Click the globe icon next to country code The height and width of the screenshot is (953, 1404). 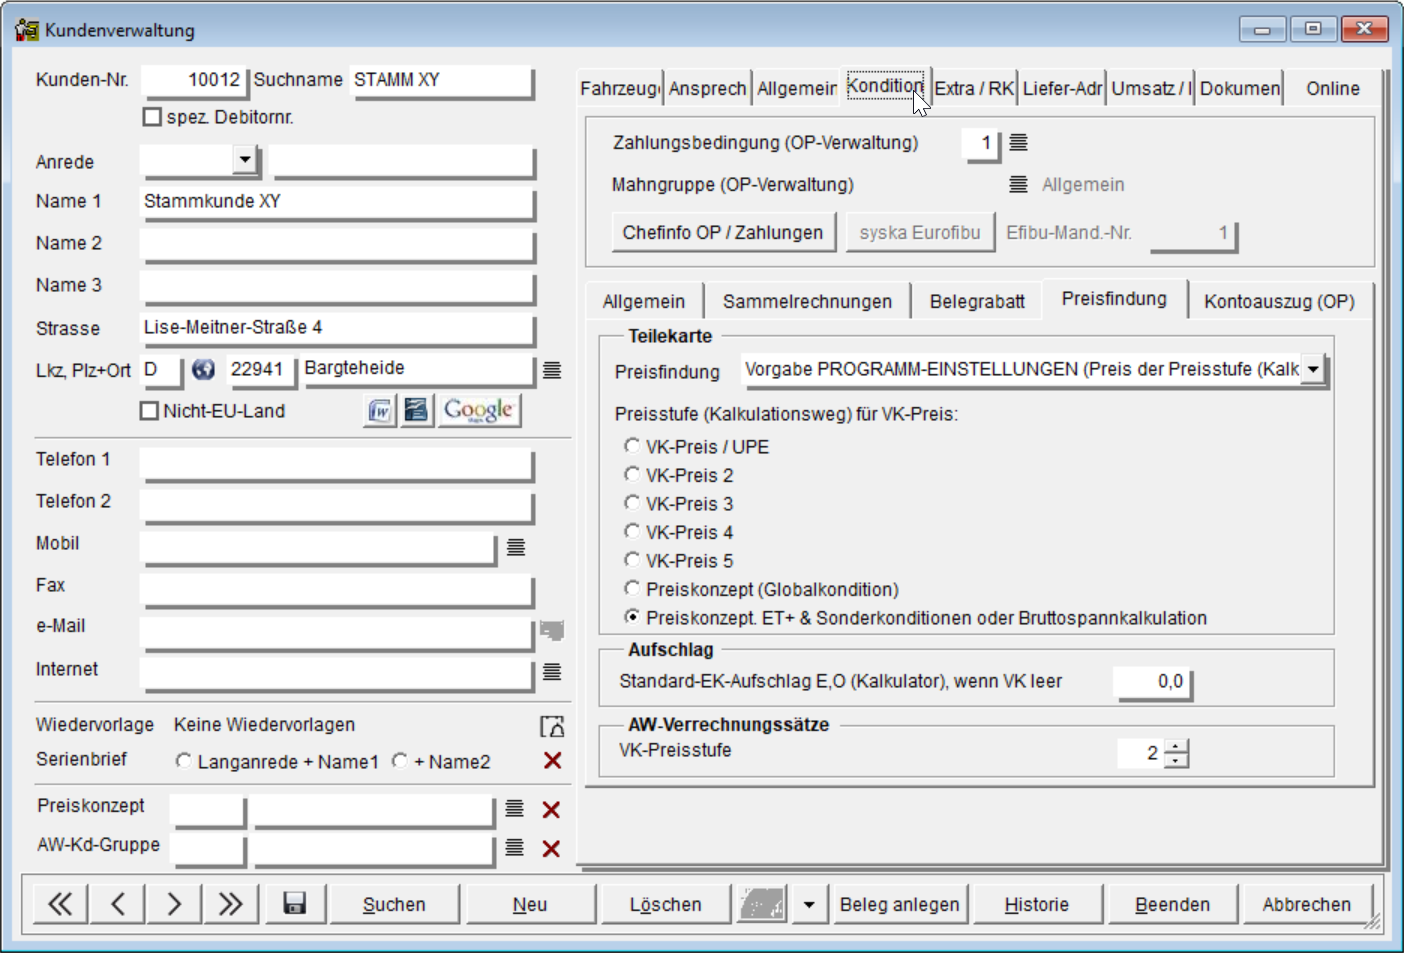tap(203, 370)
